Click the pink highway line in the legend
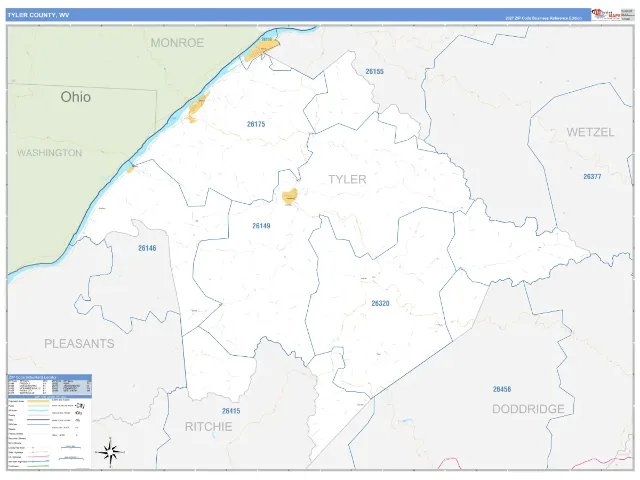This screenshot has width=640, height=480. (38, 457)
